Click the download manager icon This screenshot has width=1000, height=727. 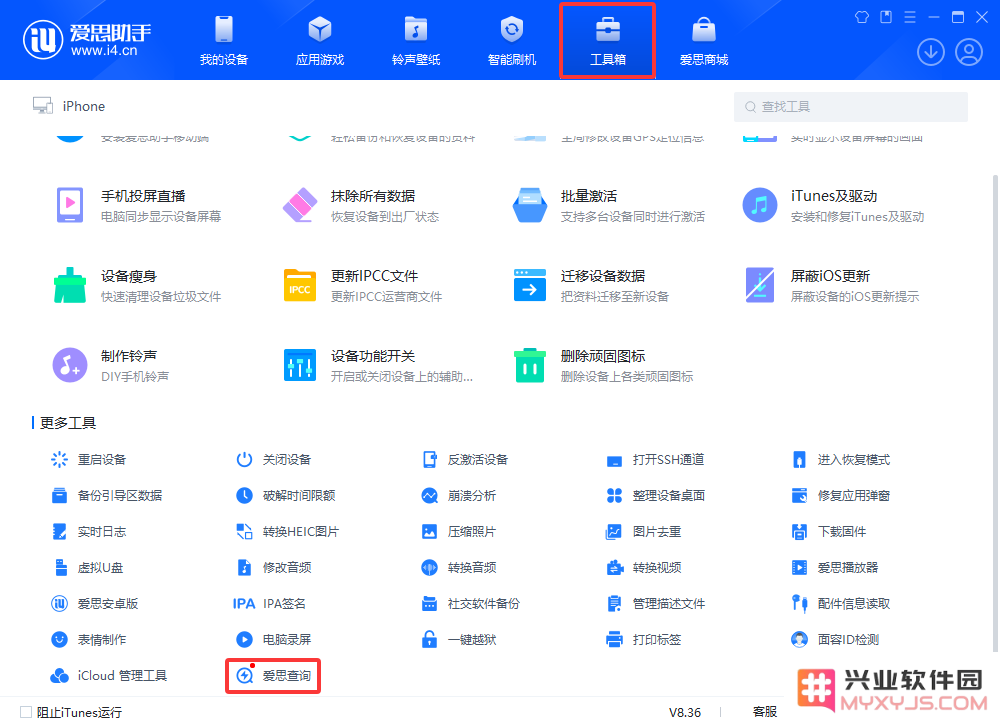coord(930,52)
